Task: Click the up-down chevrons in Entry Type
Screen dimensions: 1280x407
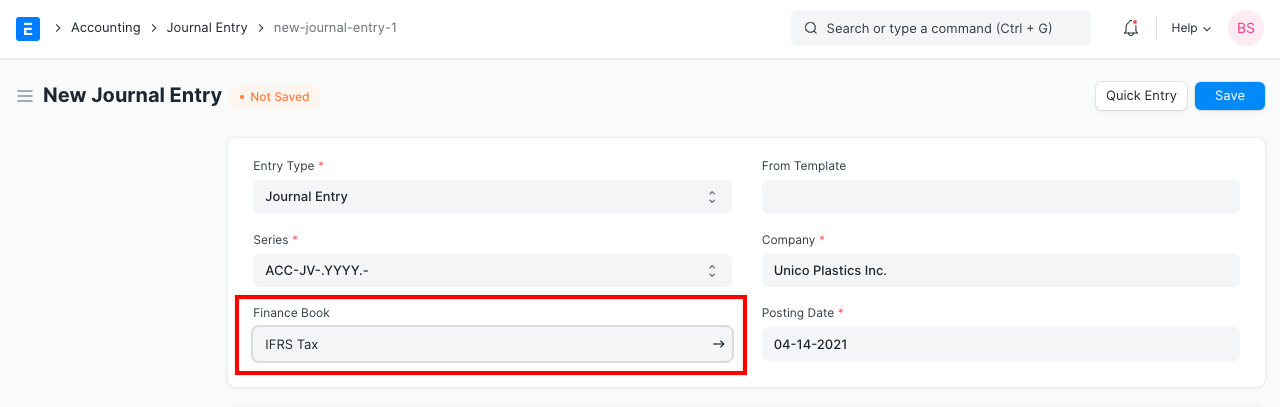Action: pos(712,197)
